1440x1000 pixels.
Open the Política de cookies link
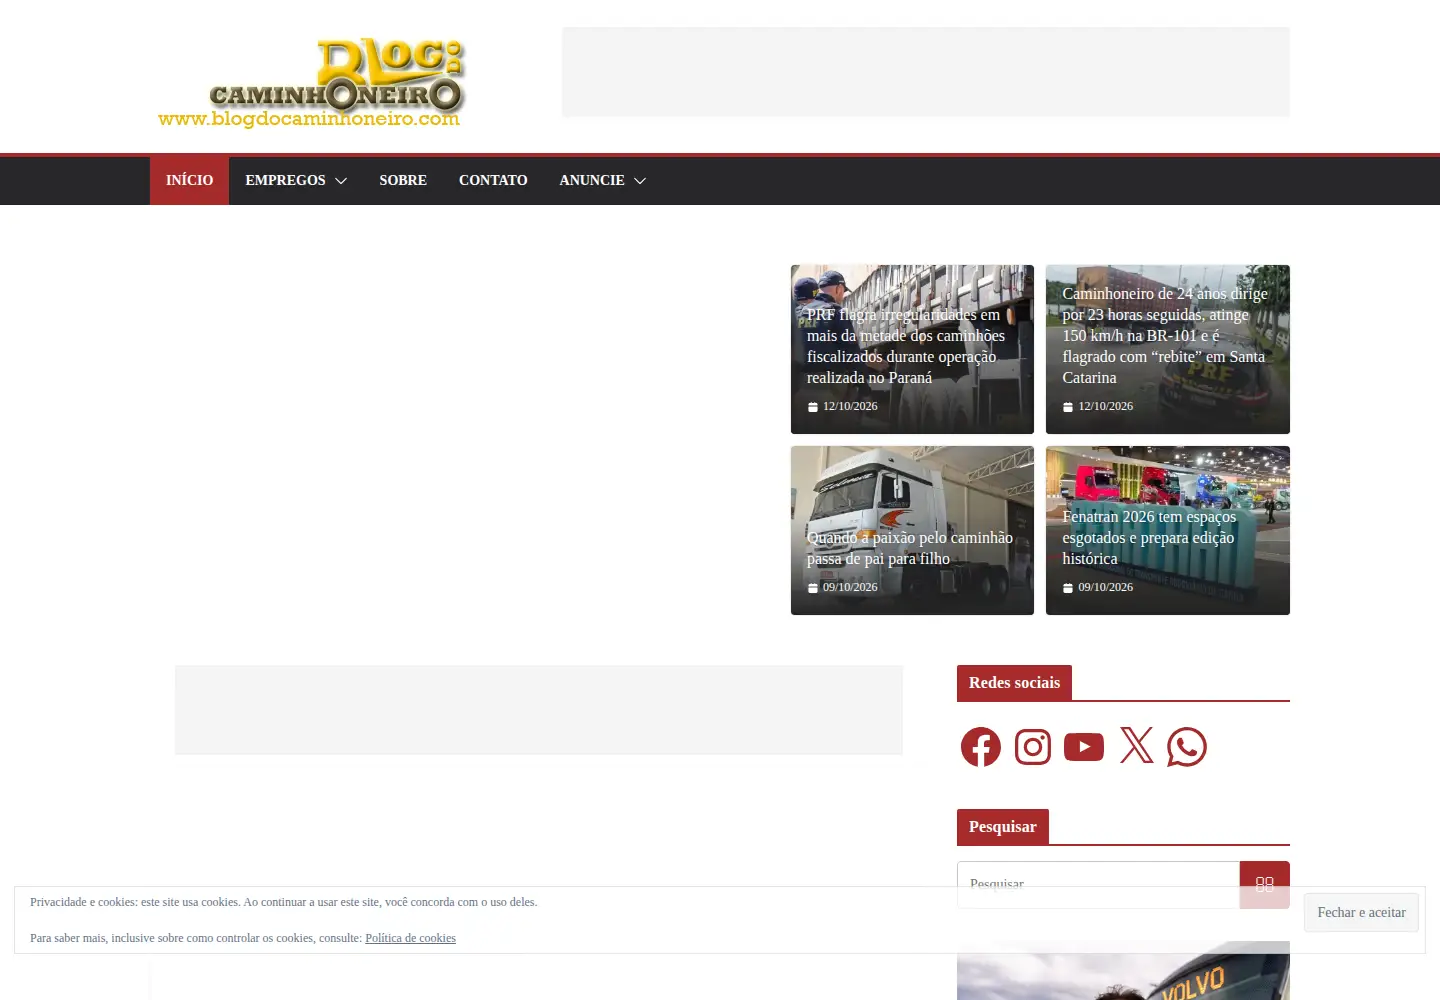coord(410,938)
